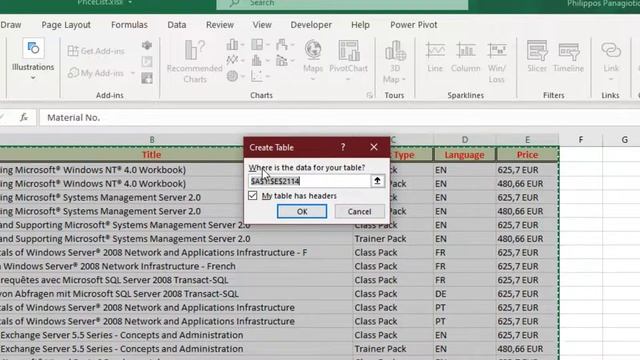640x360 pixels.
Task: Click the Title header cell
Action: (x=151, y=155)
